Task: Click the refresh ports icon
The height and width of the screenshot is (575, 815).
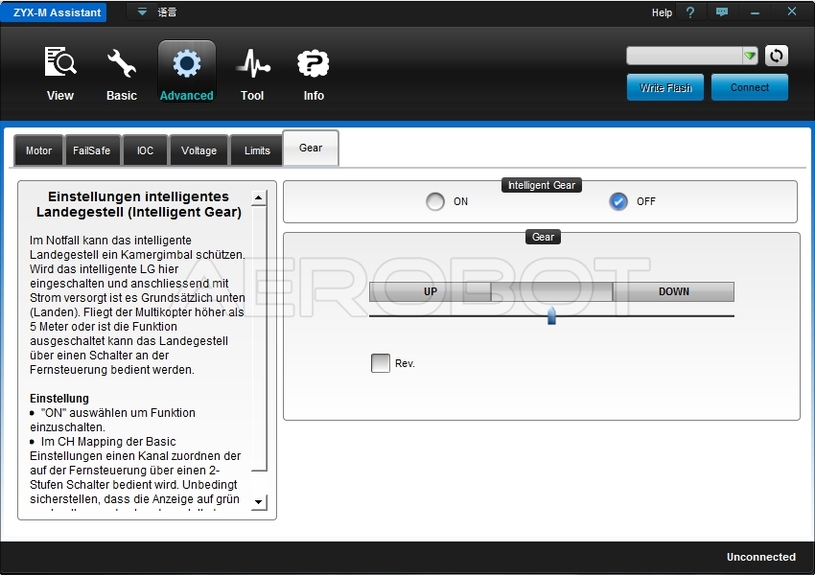Action: (776, 56)
